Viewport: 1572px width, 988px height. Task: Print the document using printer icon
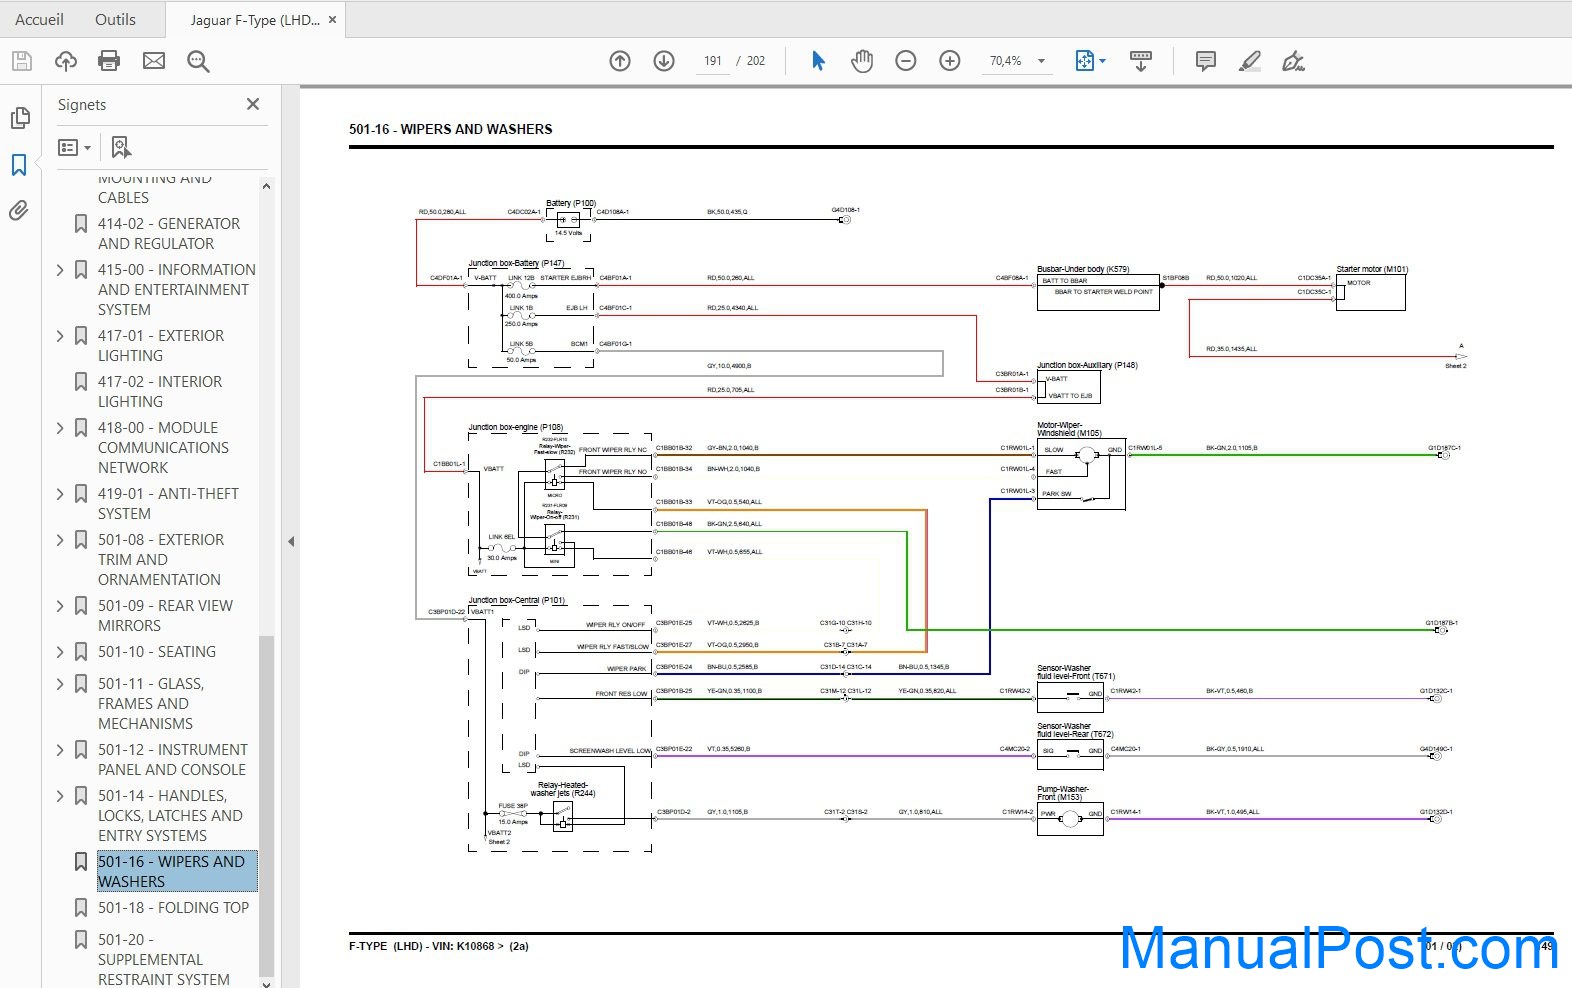(x=109, y=62)
